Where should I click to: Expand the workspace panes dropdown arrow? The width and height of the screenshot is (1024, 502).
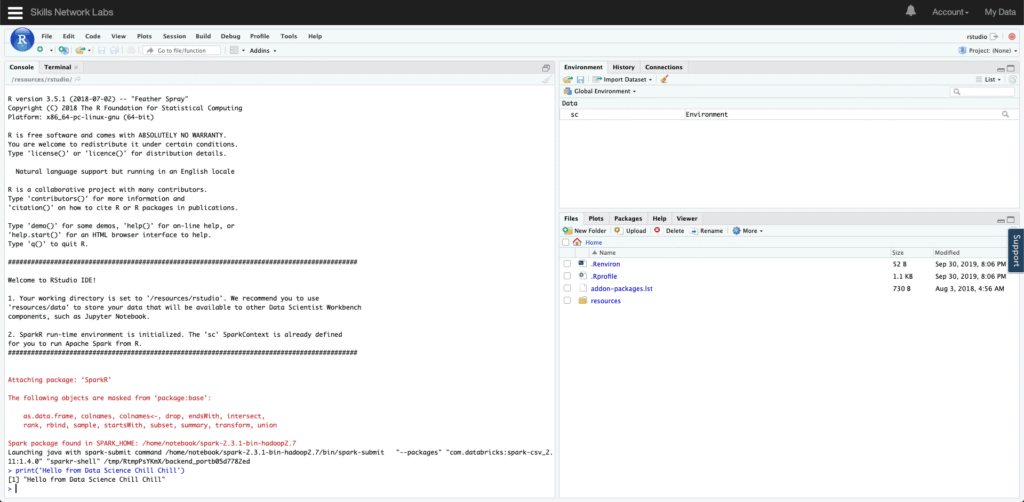243,50
